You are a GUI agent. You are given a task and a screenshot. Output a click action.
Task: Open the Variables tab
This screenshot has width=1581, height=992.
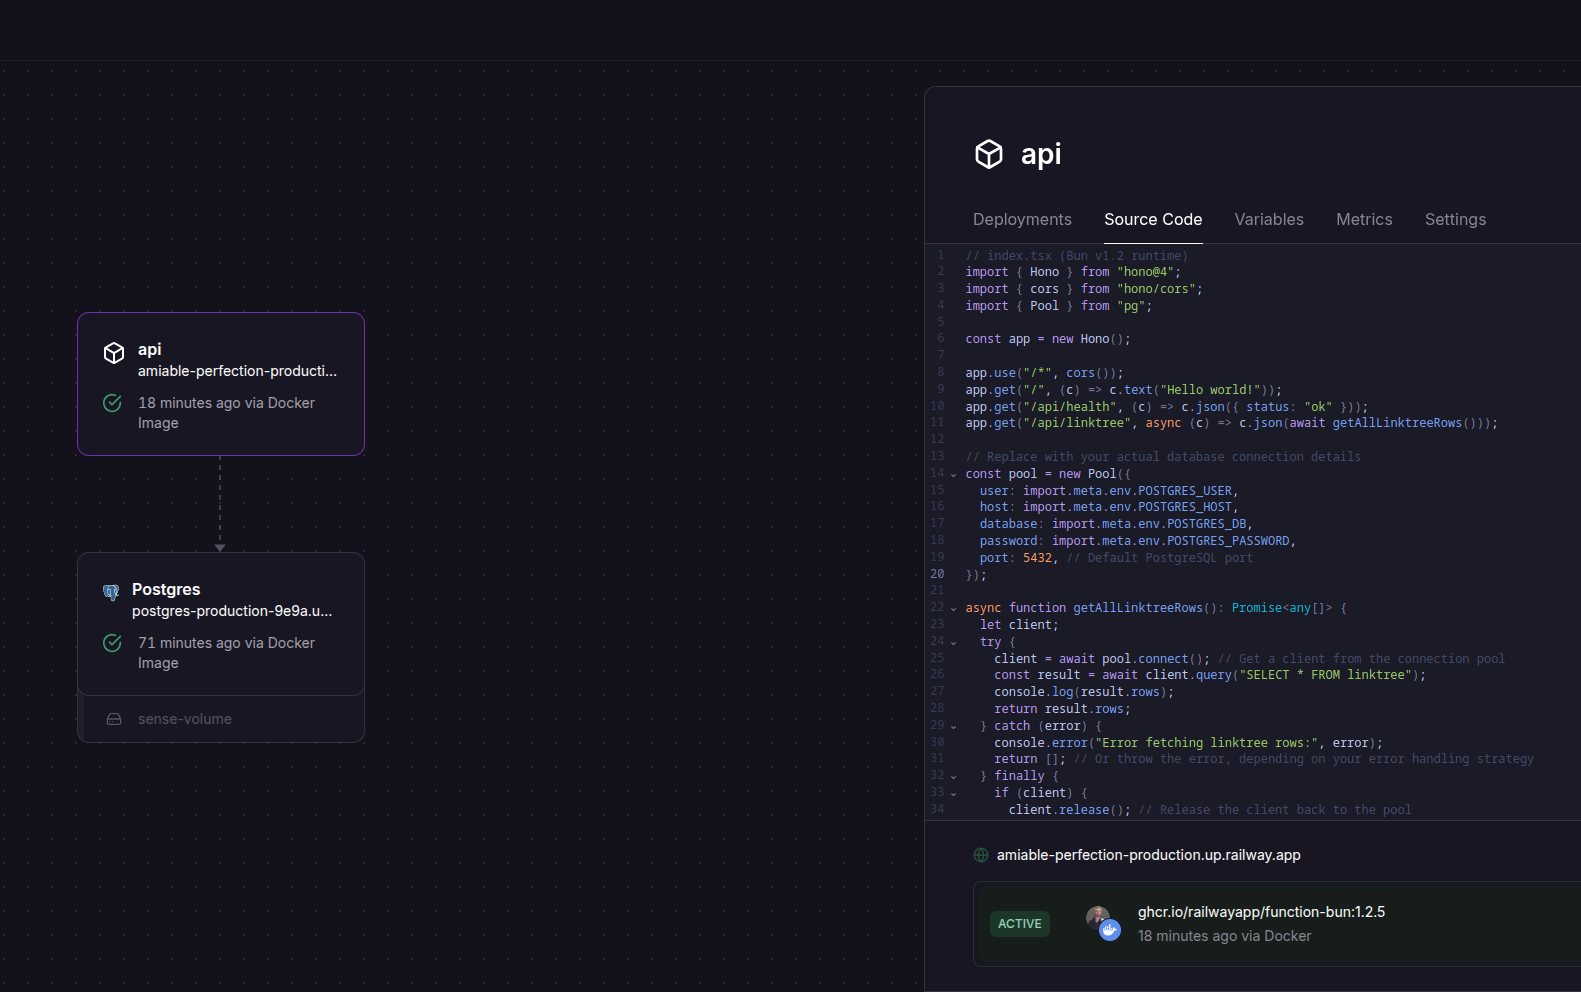coord(1269,219)
